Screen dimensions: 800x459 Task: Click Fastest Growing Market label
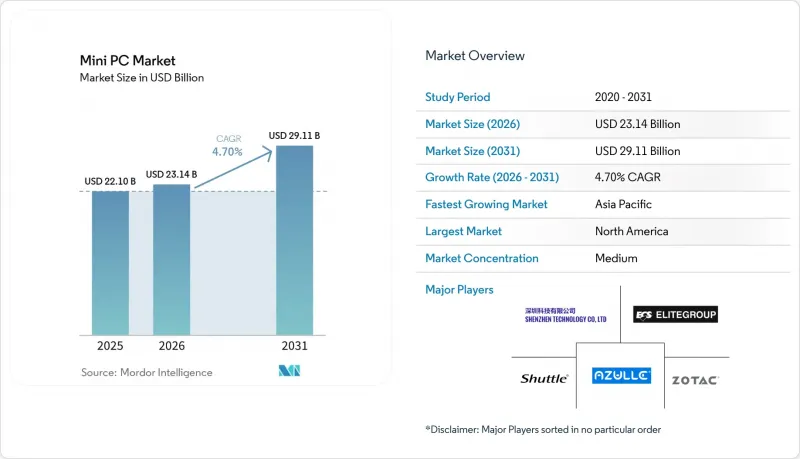(486, 204)
